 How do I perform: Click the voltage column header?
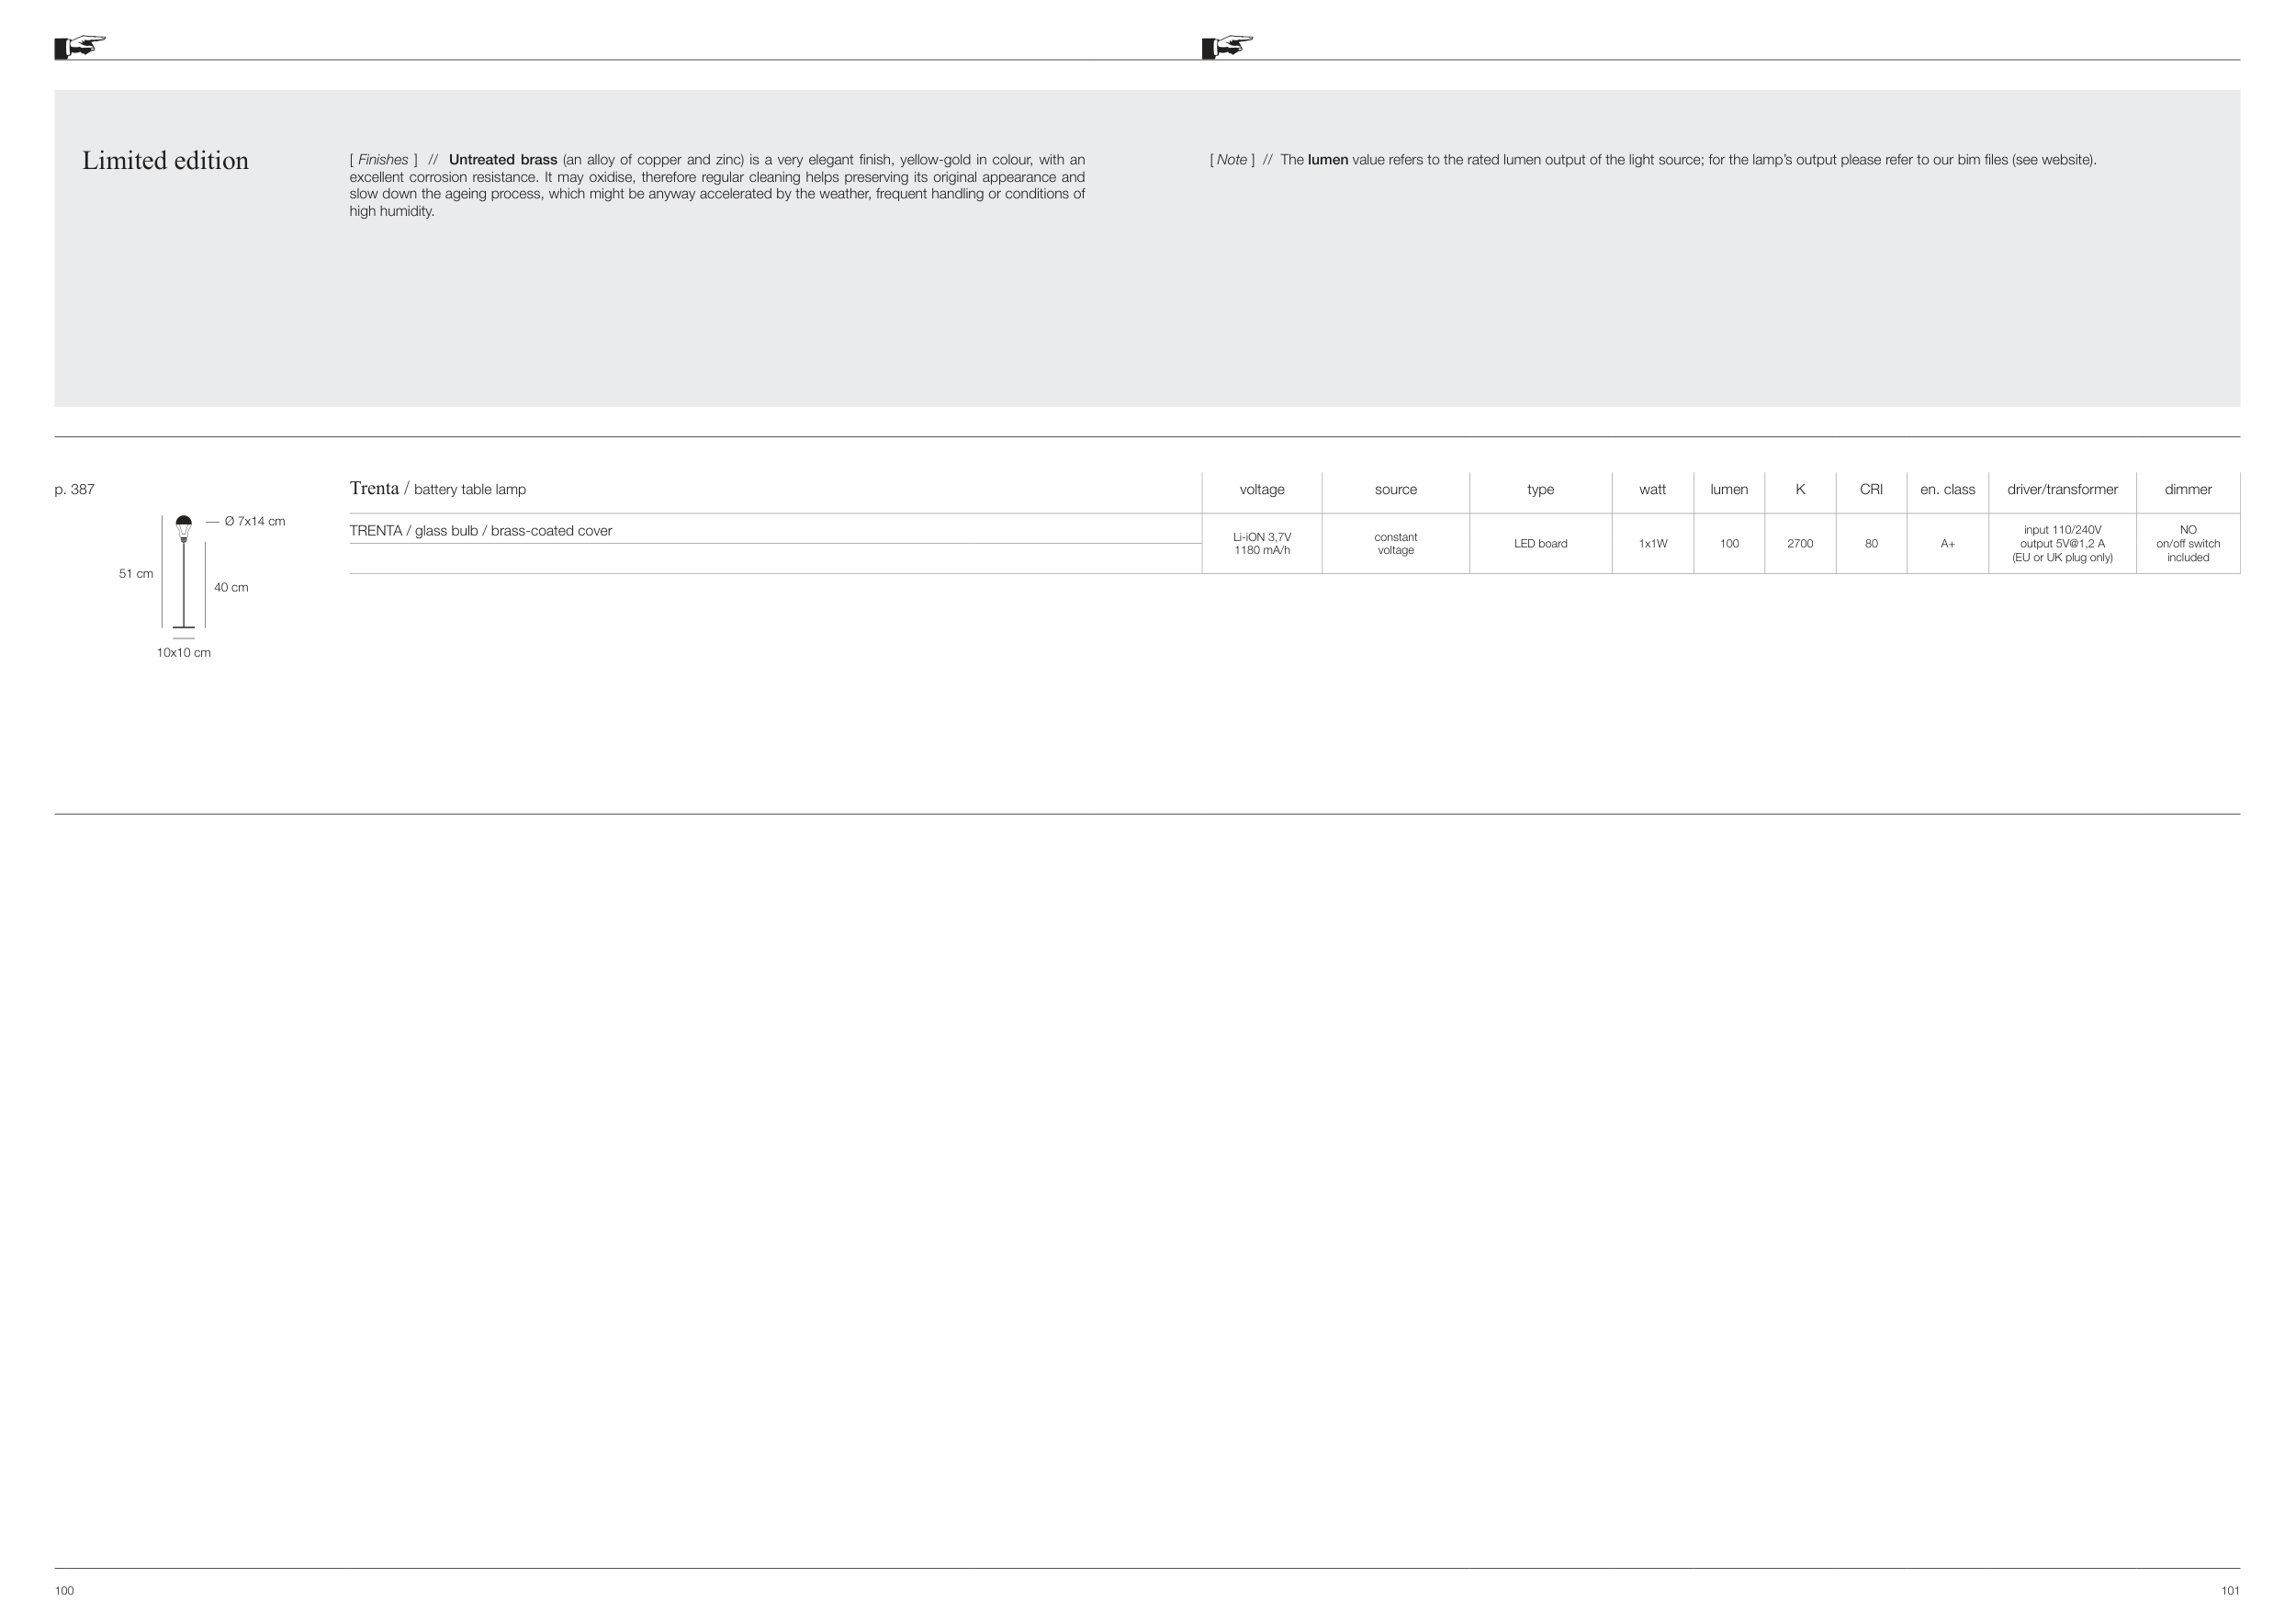click(1261, 489)
